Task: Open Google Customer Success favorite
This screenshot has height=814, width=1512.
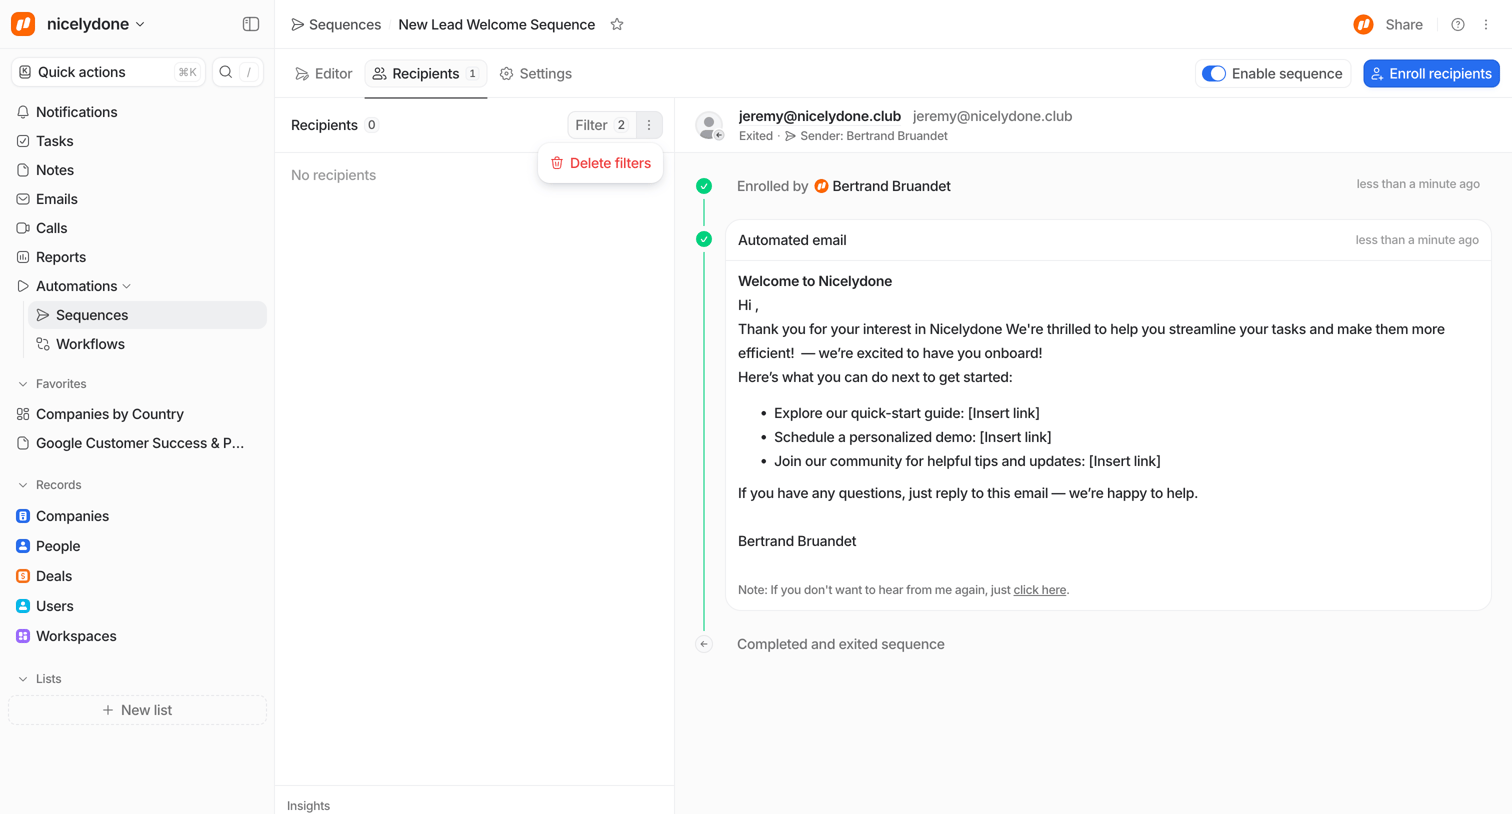Action: point(138,443)
